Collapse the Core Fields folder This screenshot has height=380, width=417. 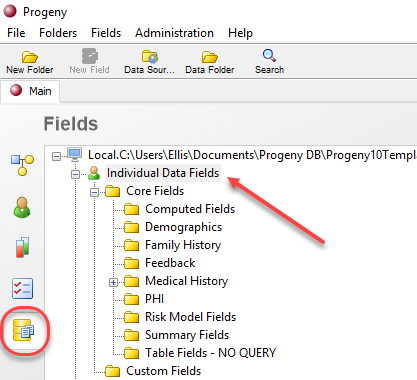tap(95, 192)
